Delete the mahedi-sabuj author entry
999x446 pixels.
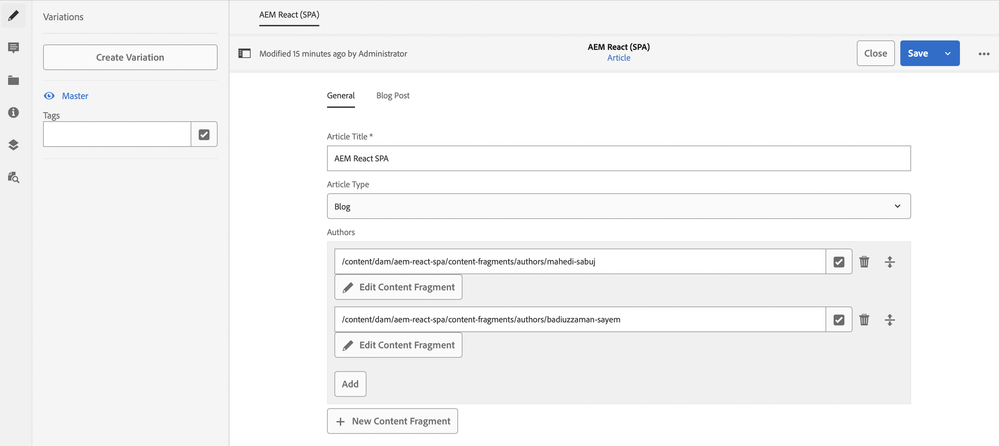pos(864,262)
